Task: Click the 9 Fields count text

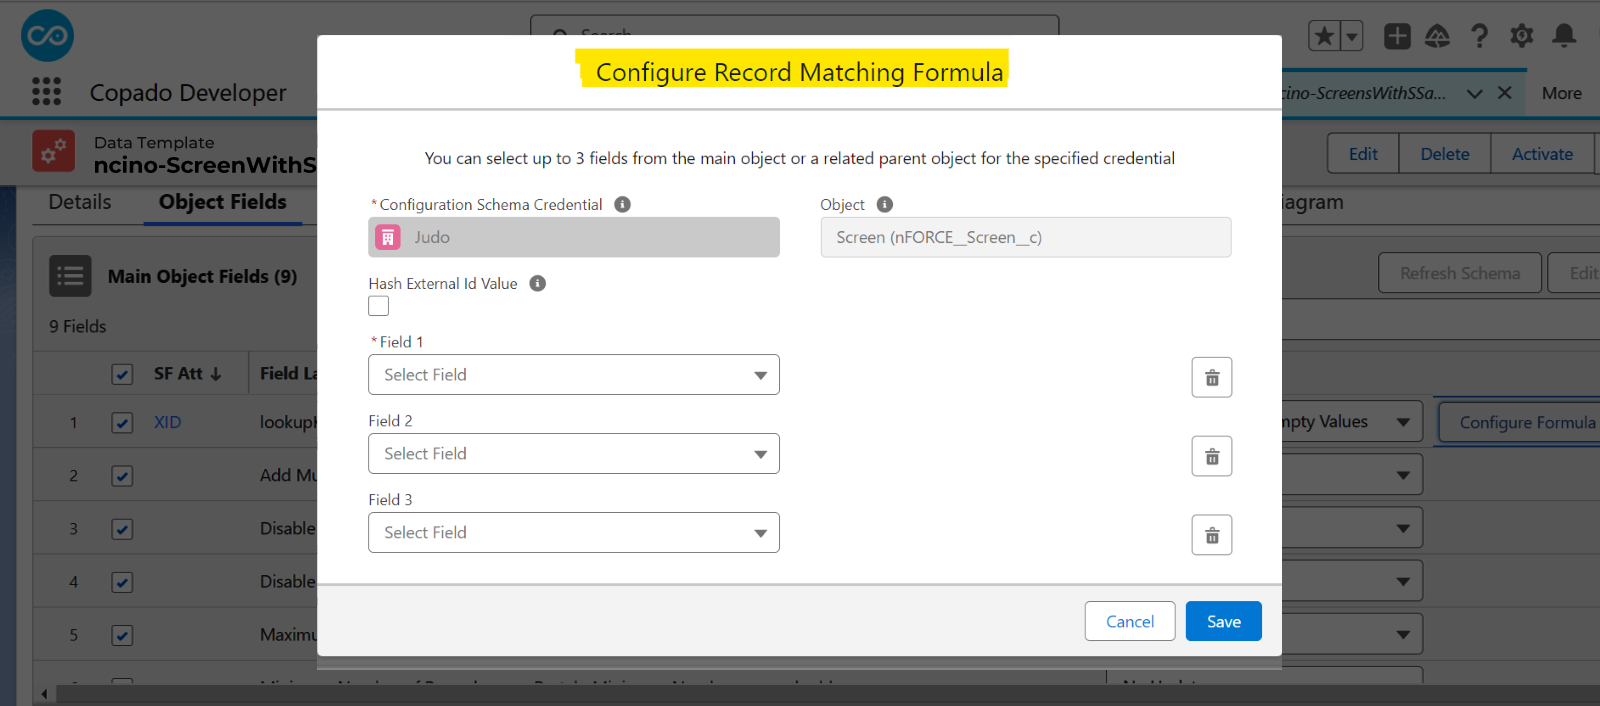Action: pos(78,326)
